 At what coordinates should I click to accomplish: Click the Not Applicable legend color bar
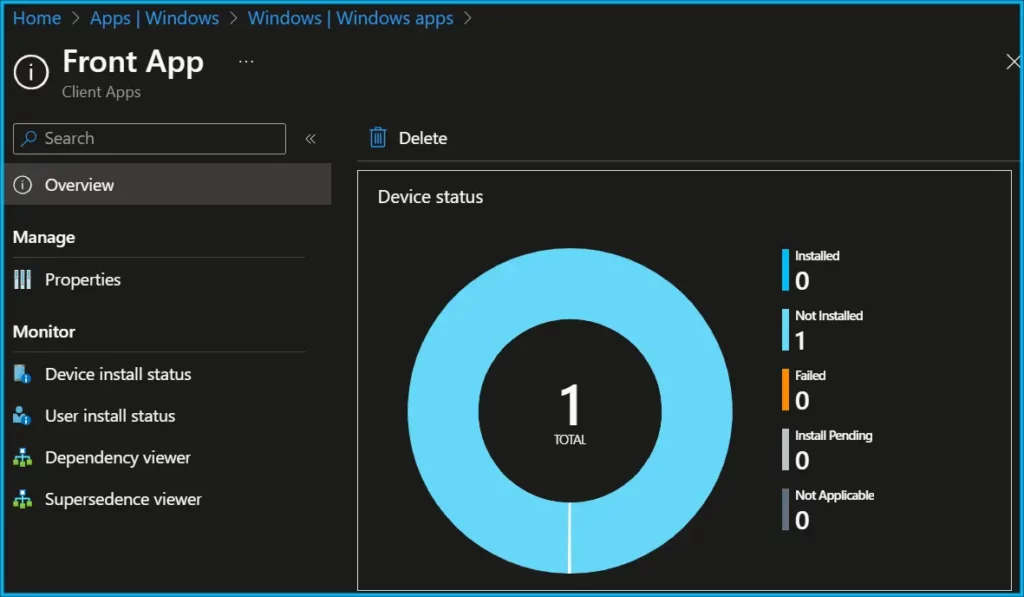coord(786,509)
